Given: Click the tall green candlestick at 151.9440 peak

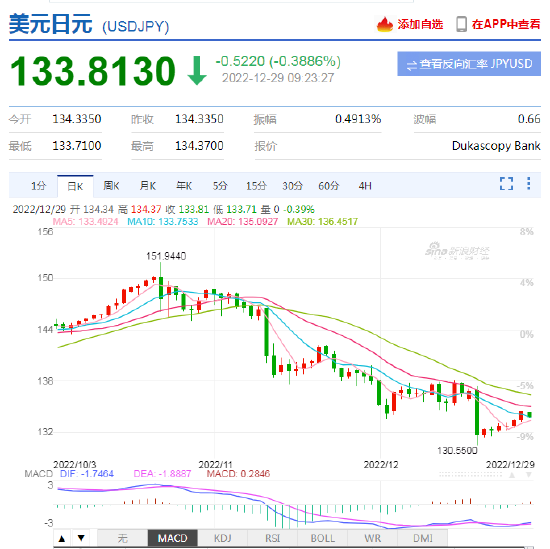Looking at the screenshot, I should click(161, 287).
